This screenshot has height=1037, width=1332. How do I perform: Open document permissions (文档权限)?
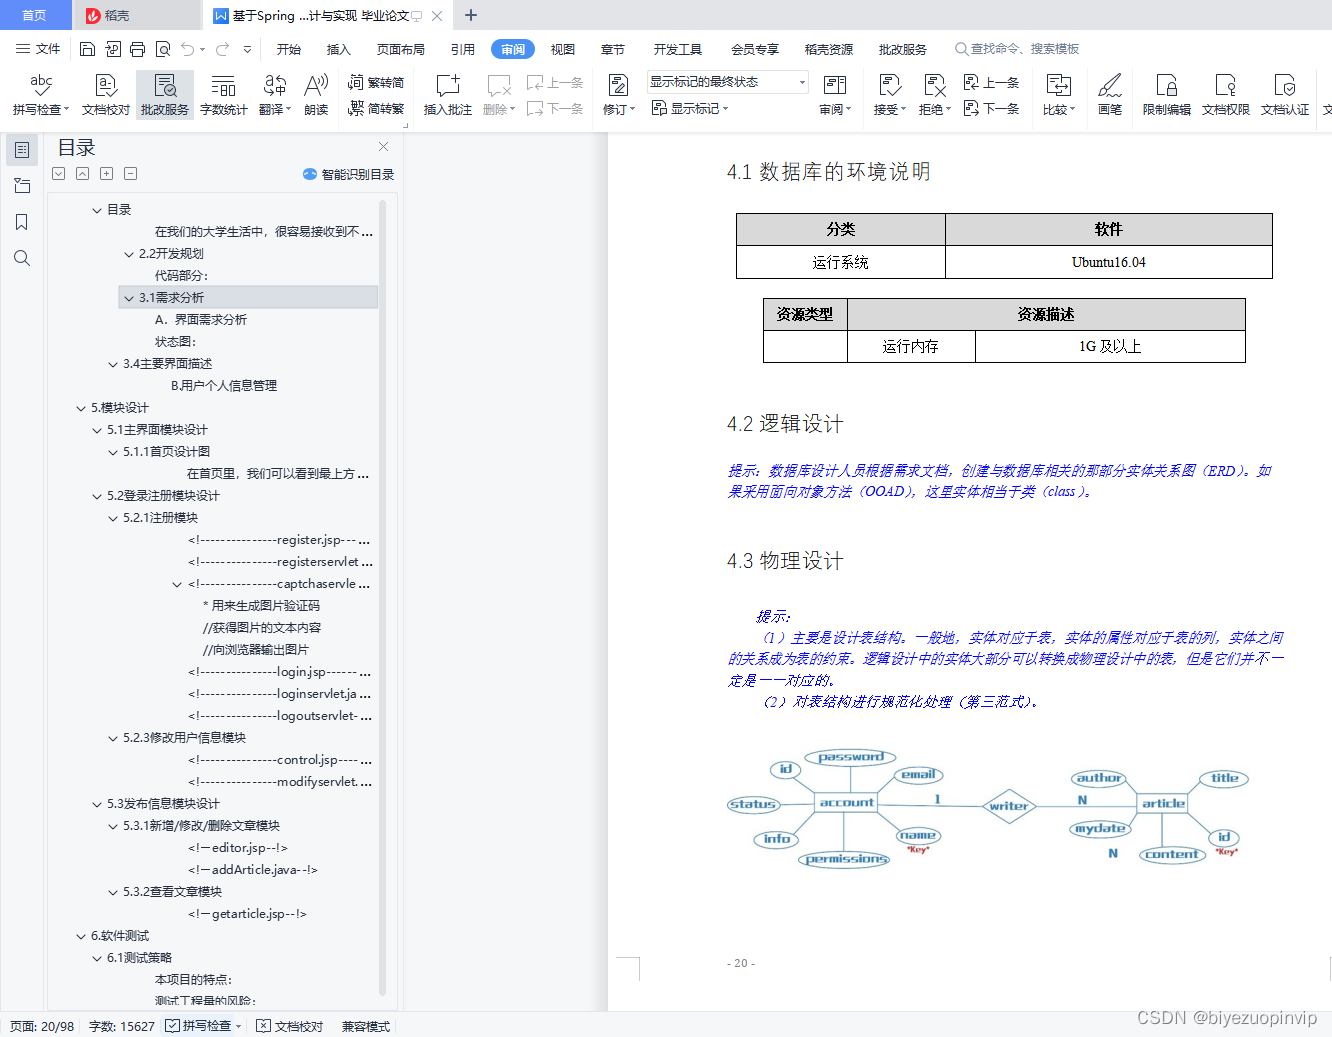1226,95
